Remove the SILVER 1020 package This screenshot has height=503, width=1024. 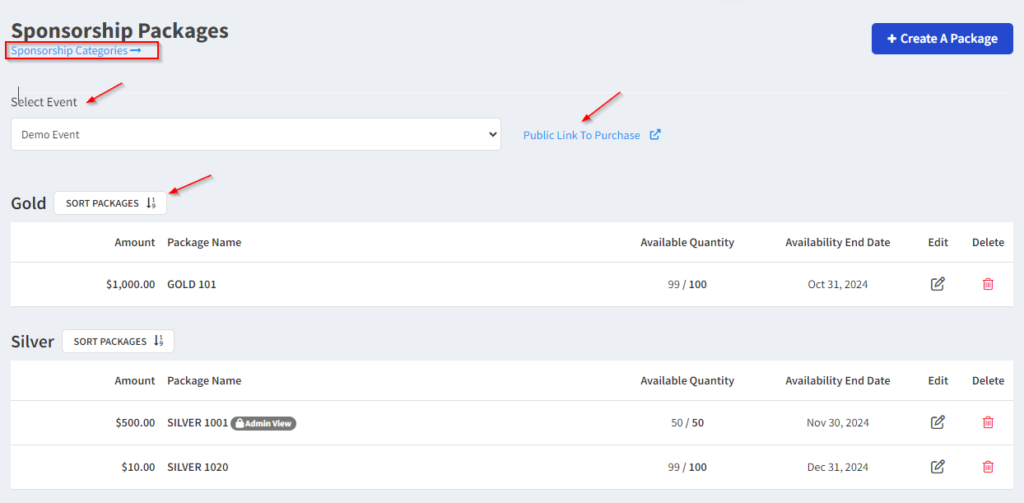[988, 466]
